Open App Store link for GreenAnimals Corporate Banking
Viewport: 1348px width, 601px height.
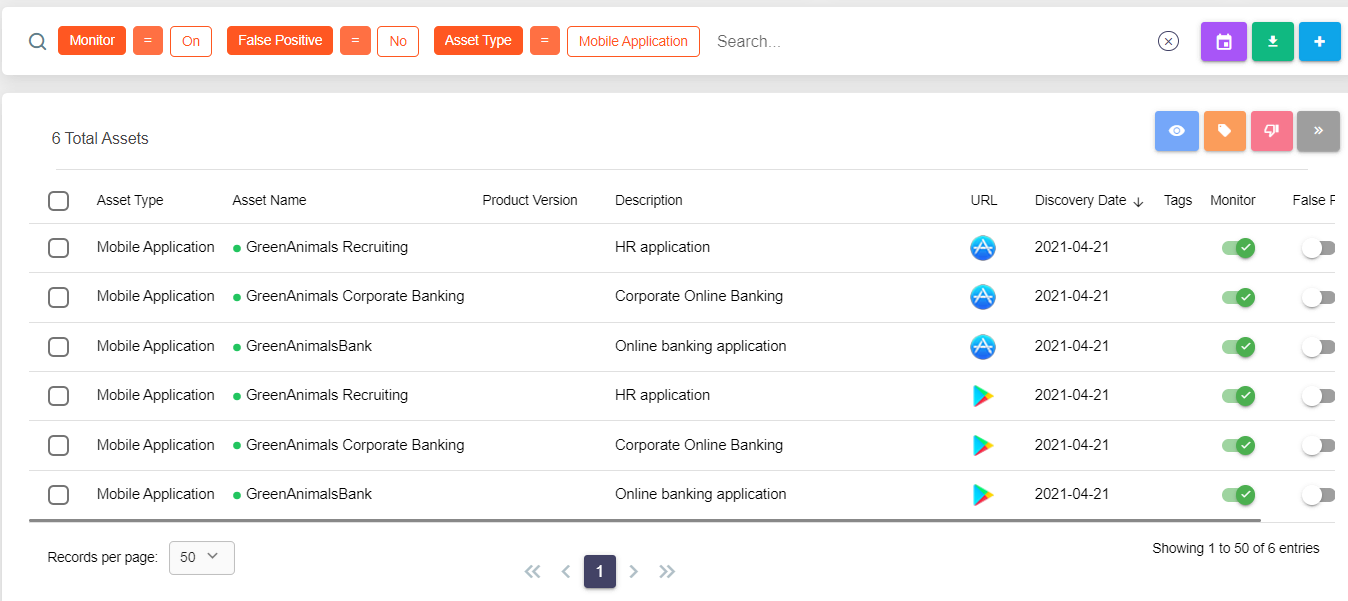[x=983, y=297]
